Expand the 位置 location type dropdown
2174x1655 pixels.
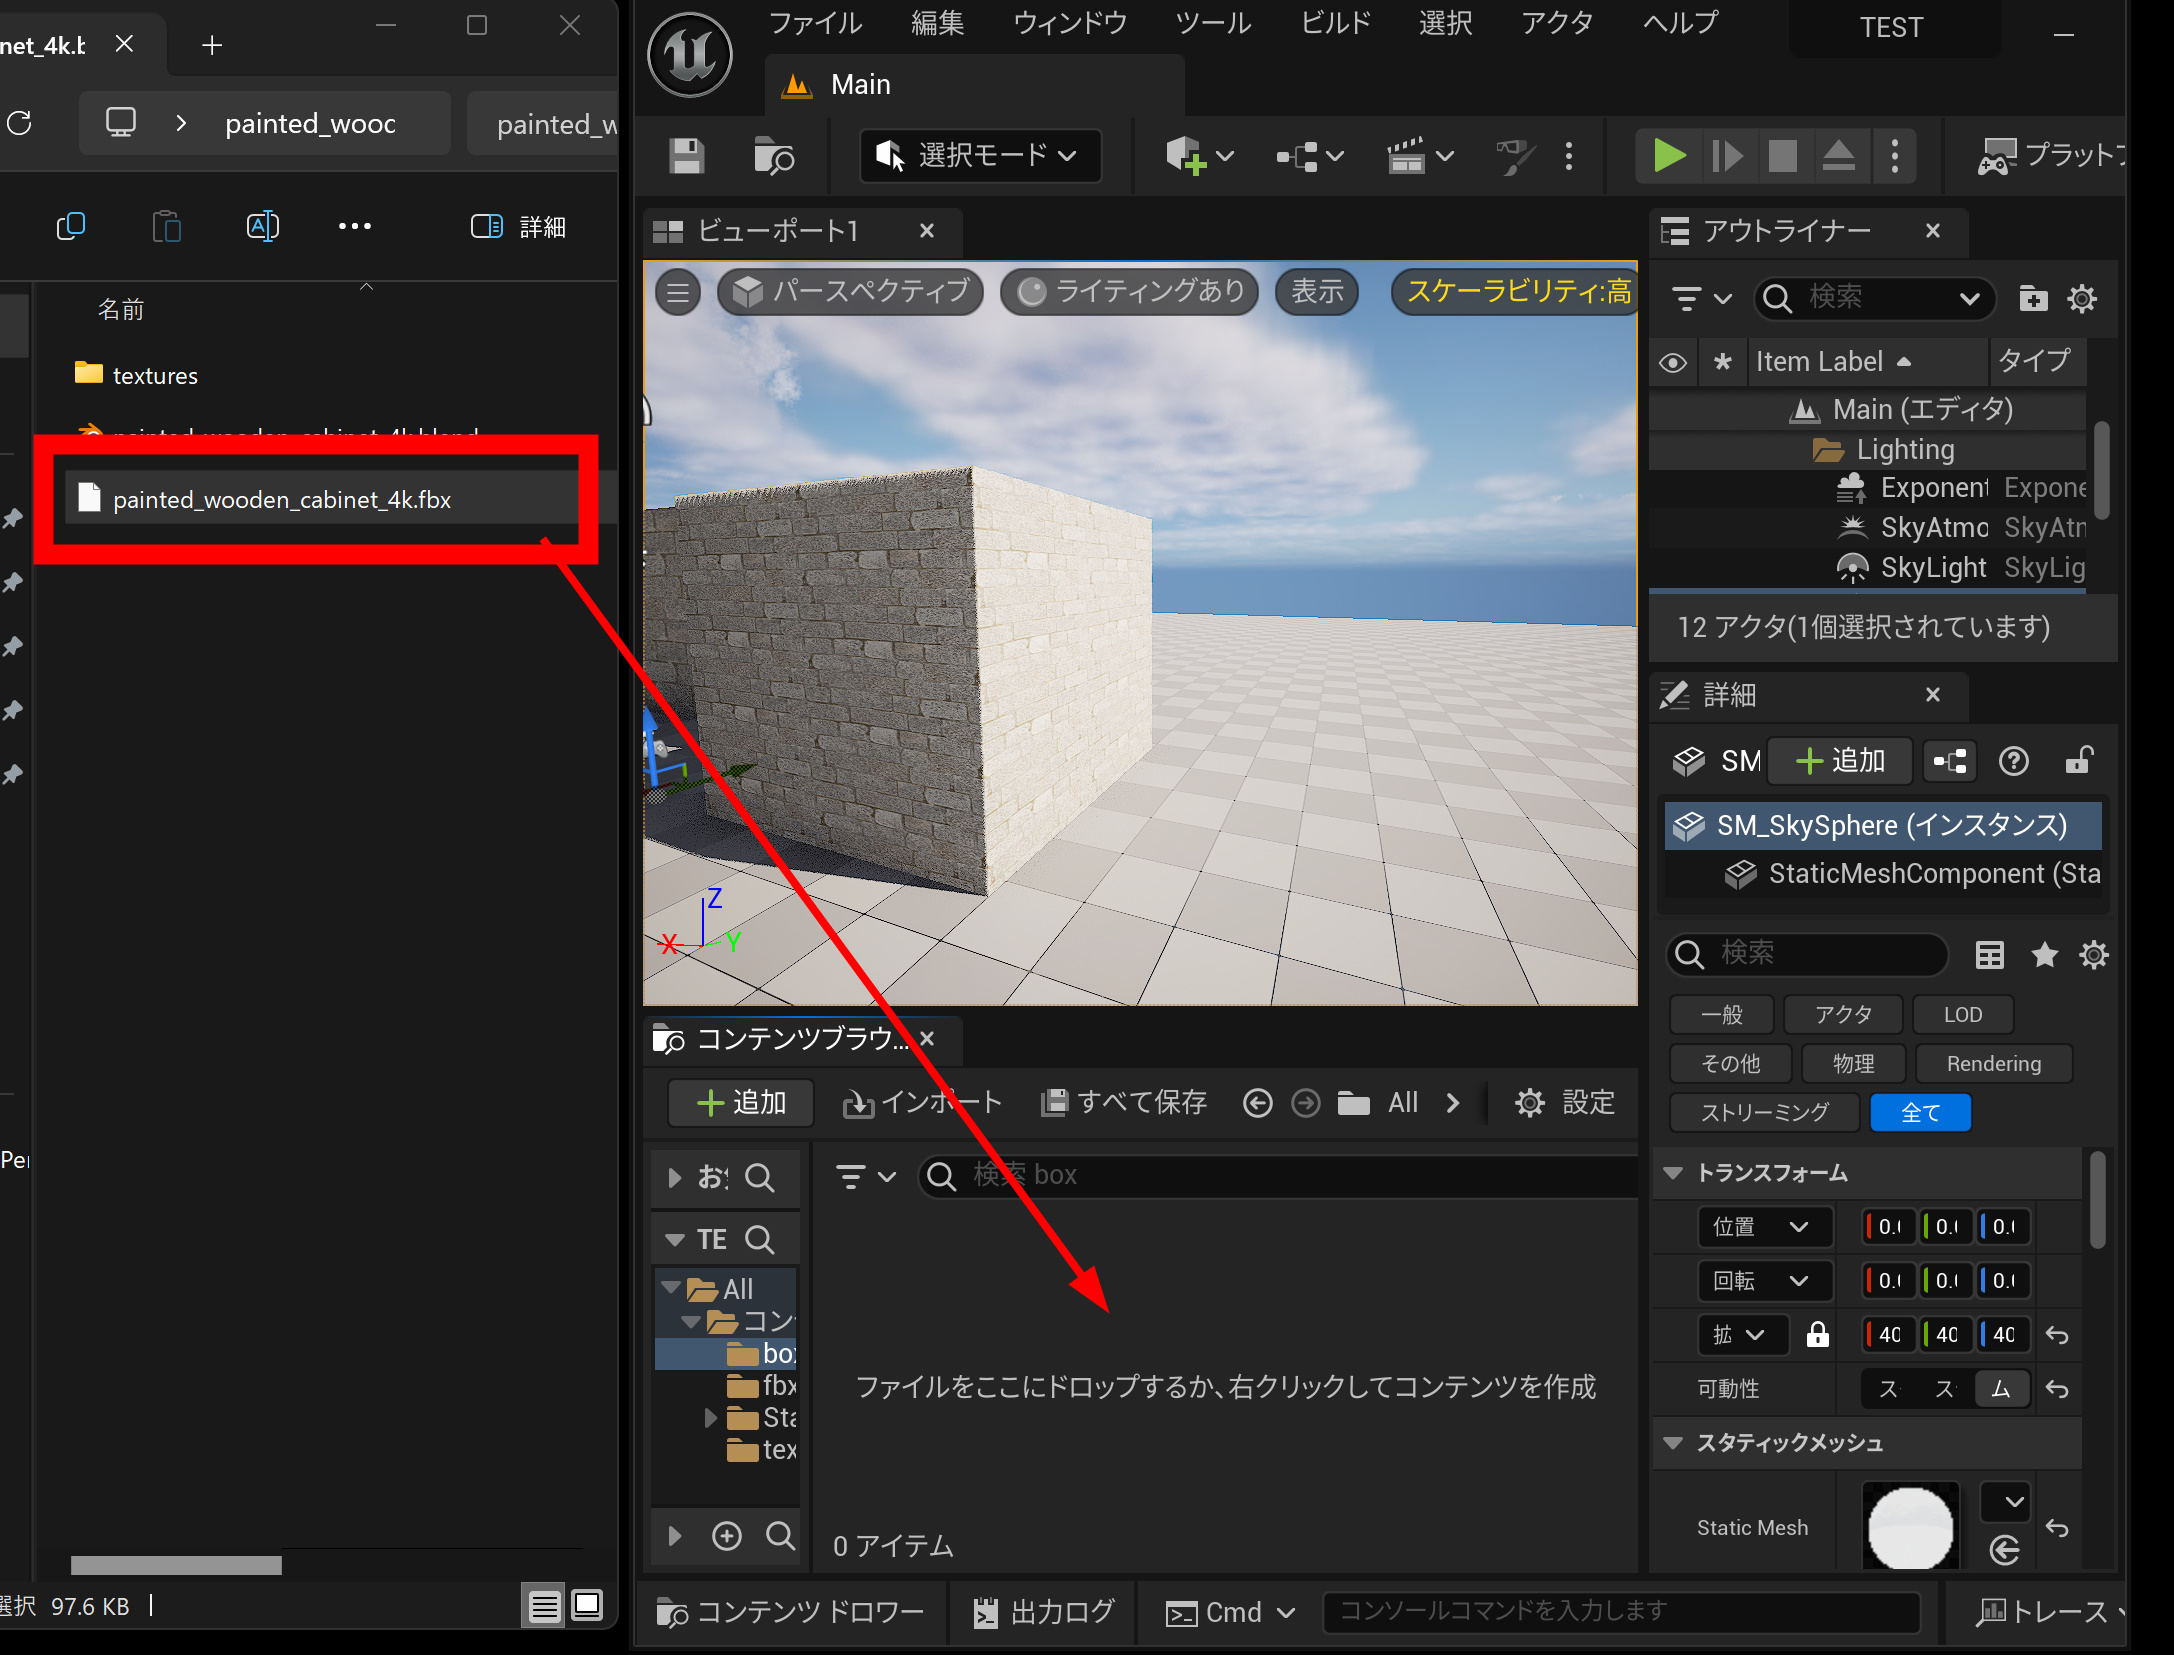pyautogui.click(x=1765, y=1227)
